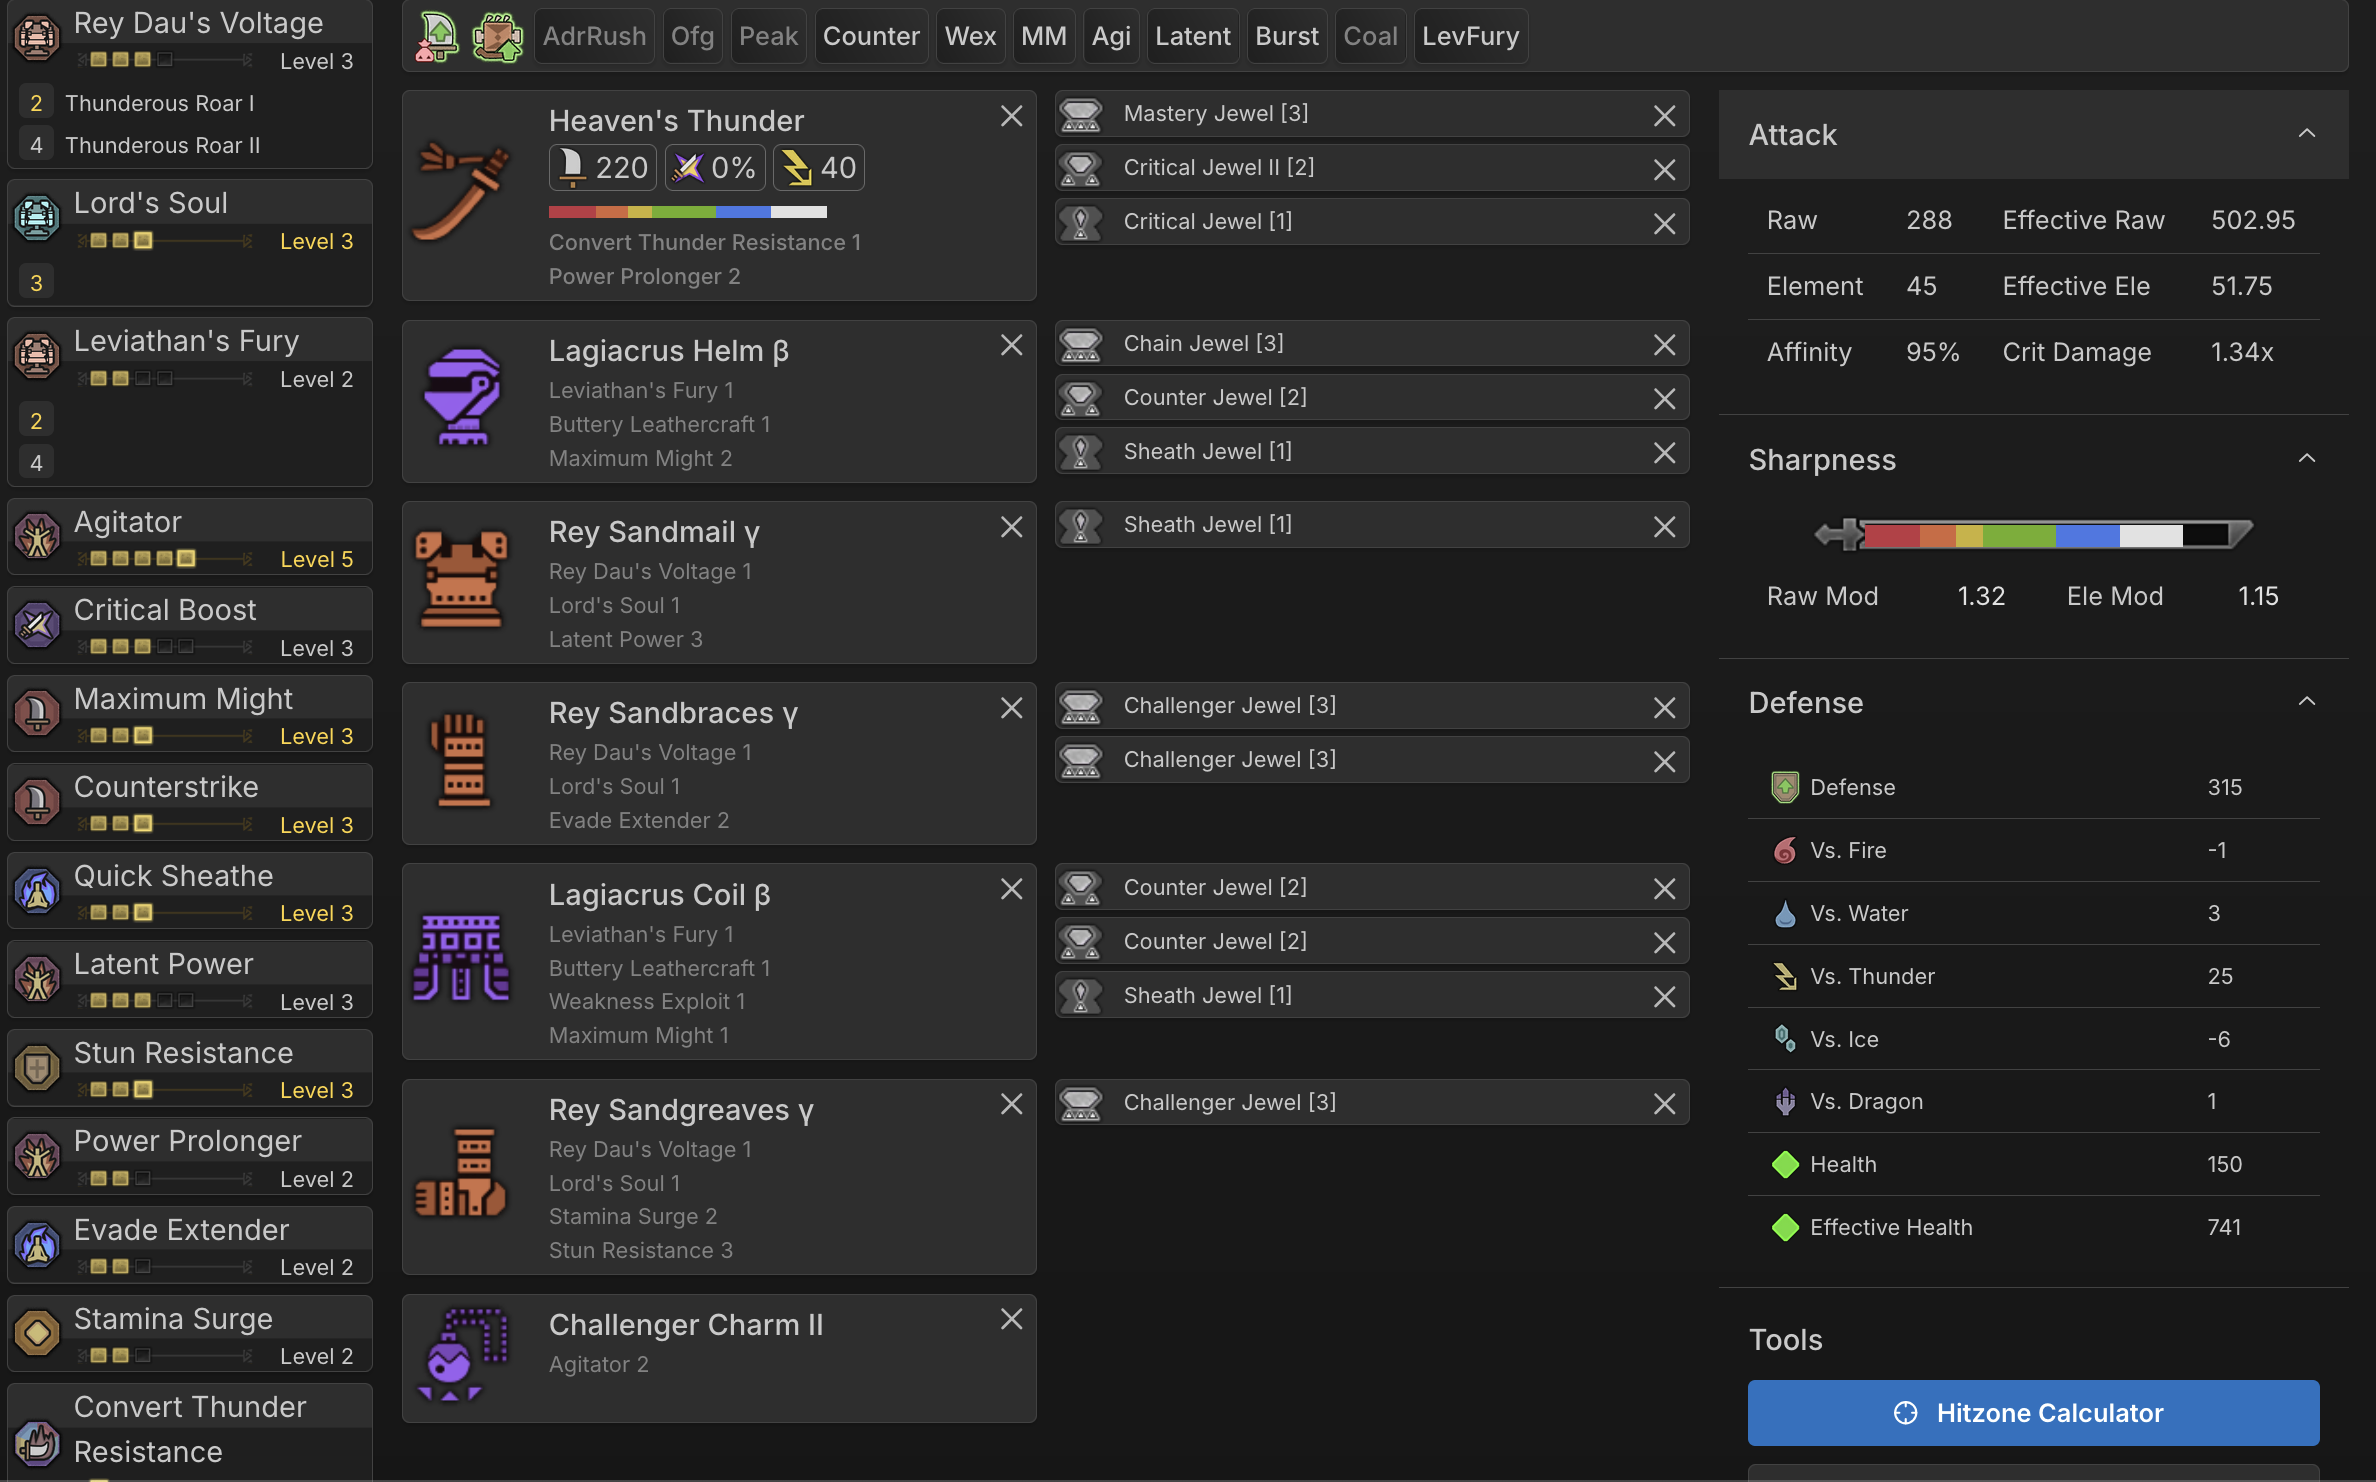Click the Lagiacrus Coil β waist icon
Viewport: 2376px width, 1482px height.
coord(462,957)
